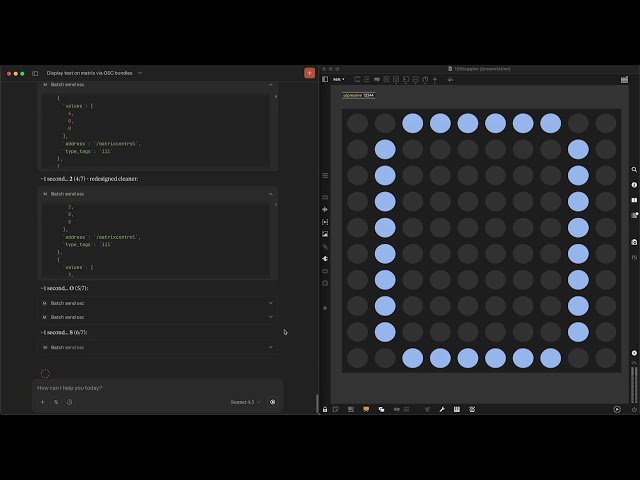Stop the response with the composer stop button

point(273,402)
